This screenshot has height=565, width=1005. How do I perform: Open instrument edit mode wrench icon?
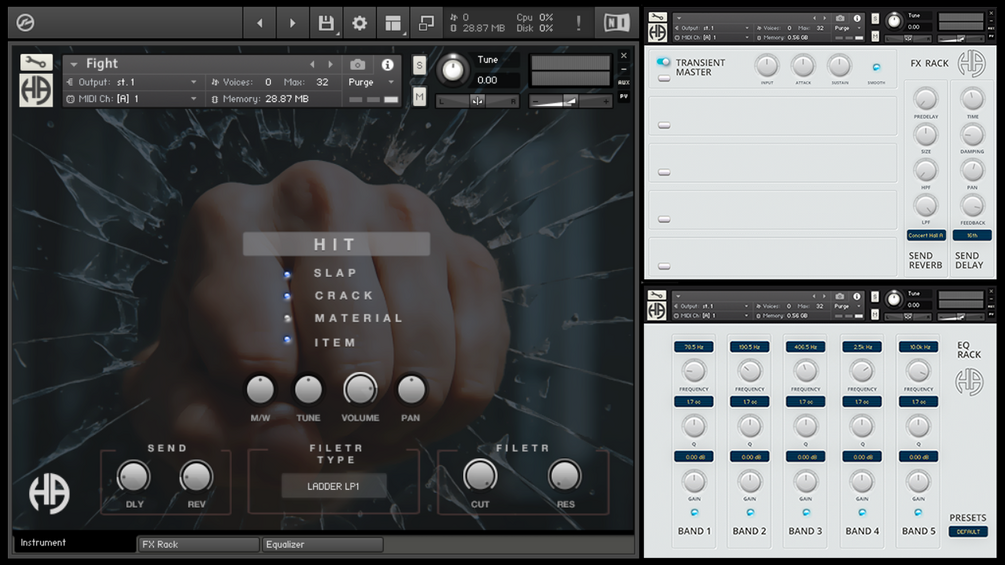(36, 62)
